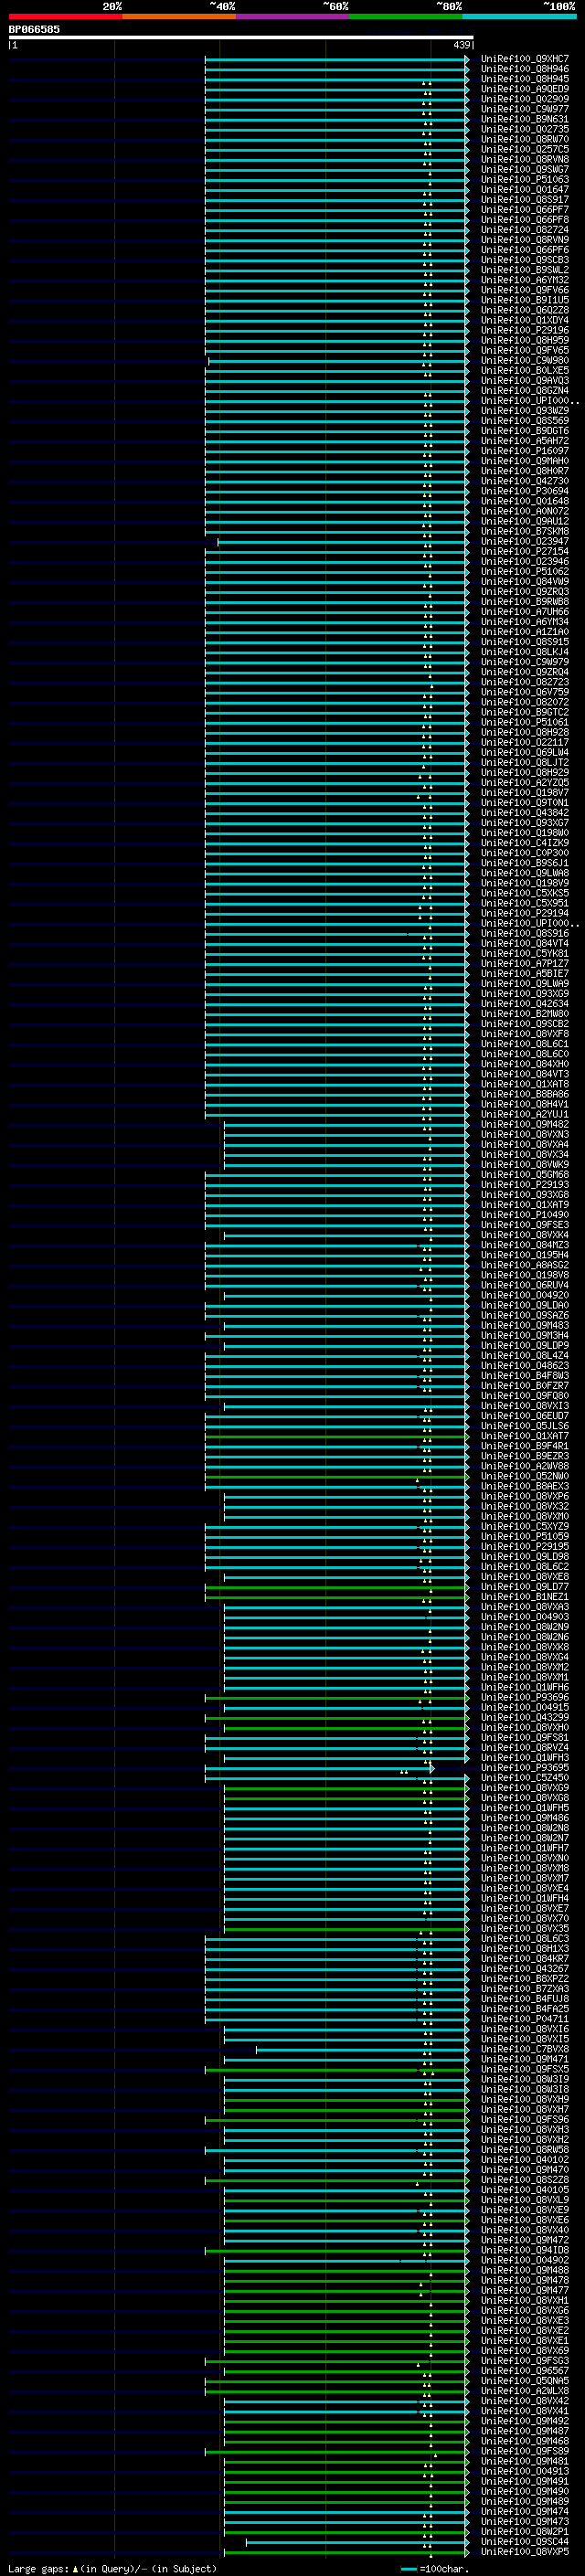Open hit UniRef100_Q8H945
The image size is (585, 2576).
[x=525, y=79]
